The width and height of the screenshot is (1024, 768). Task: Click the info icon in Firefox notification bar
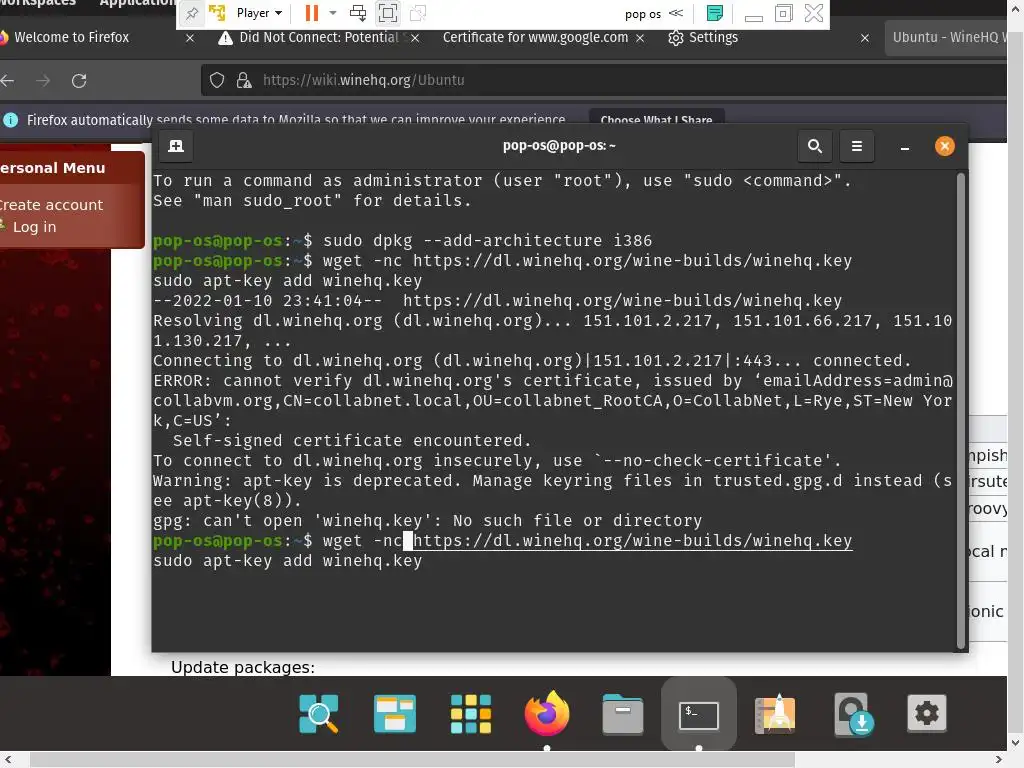point(10,120)
